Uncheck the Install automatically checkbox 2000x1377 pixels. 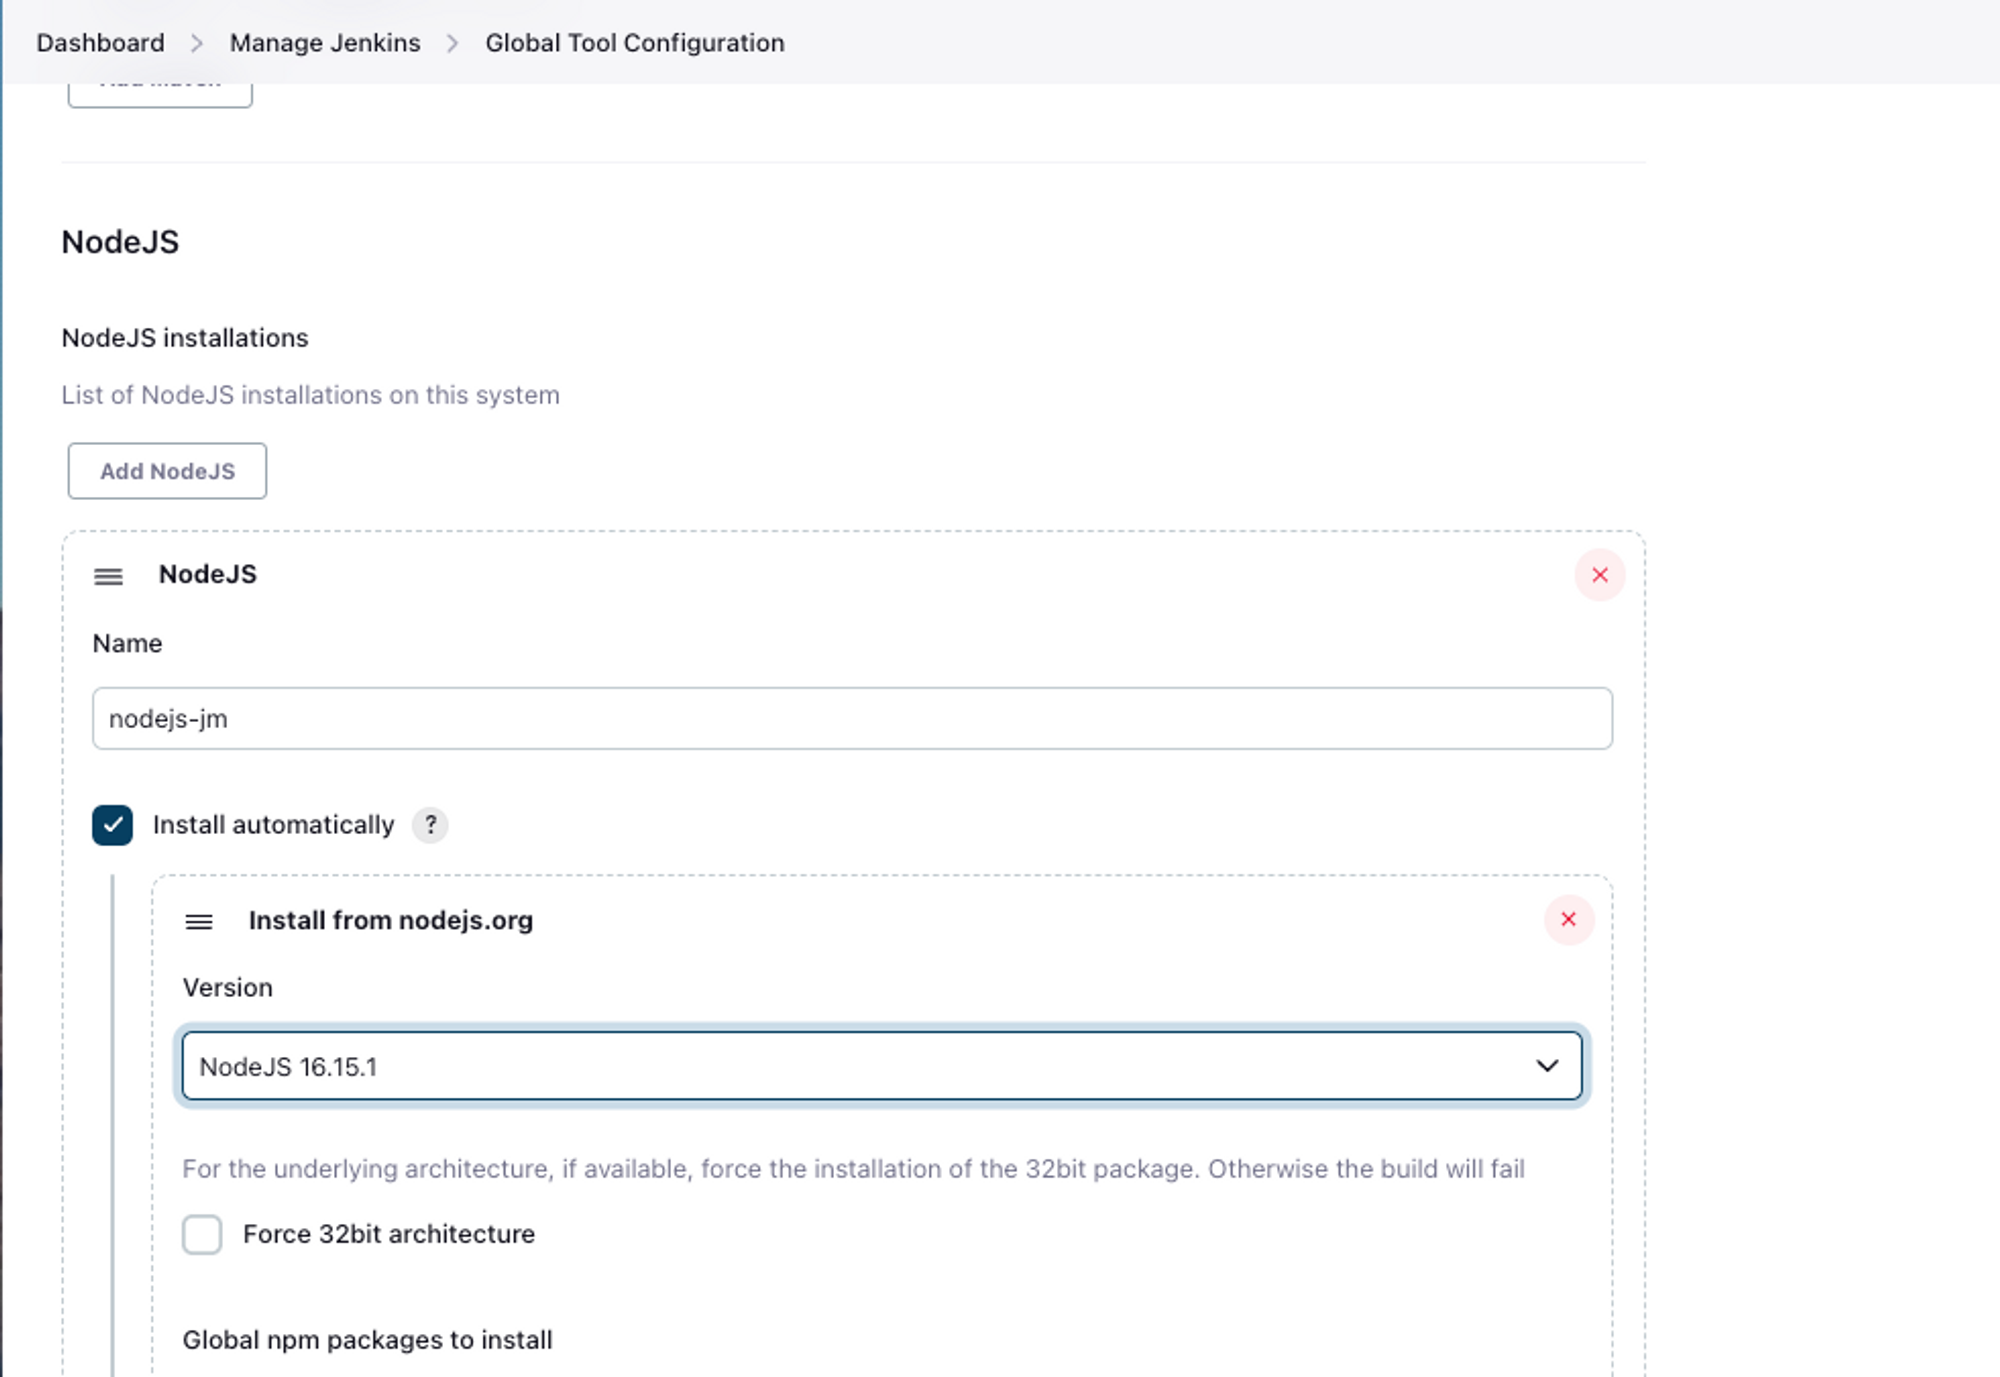click(x=112, y=825)
